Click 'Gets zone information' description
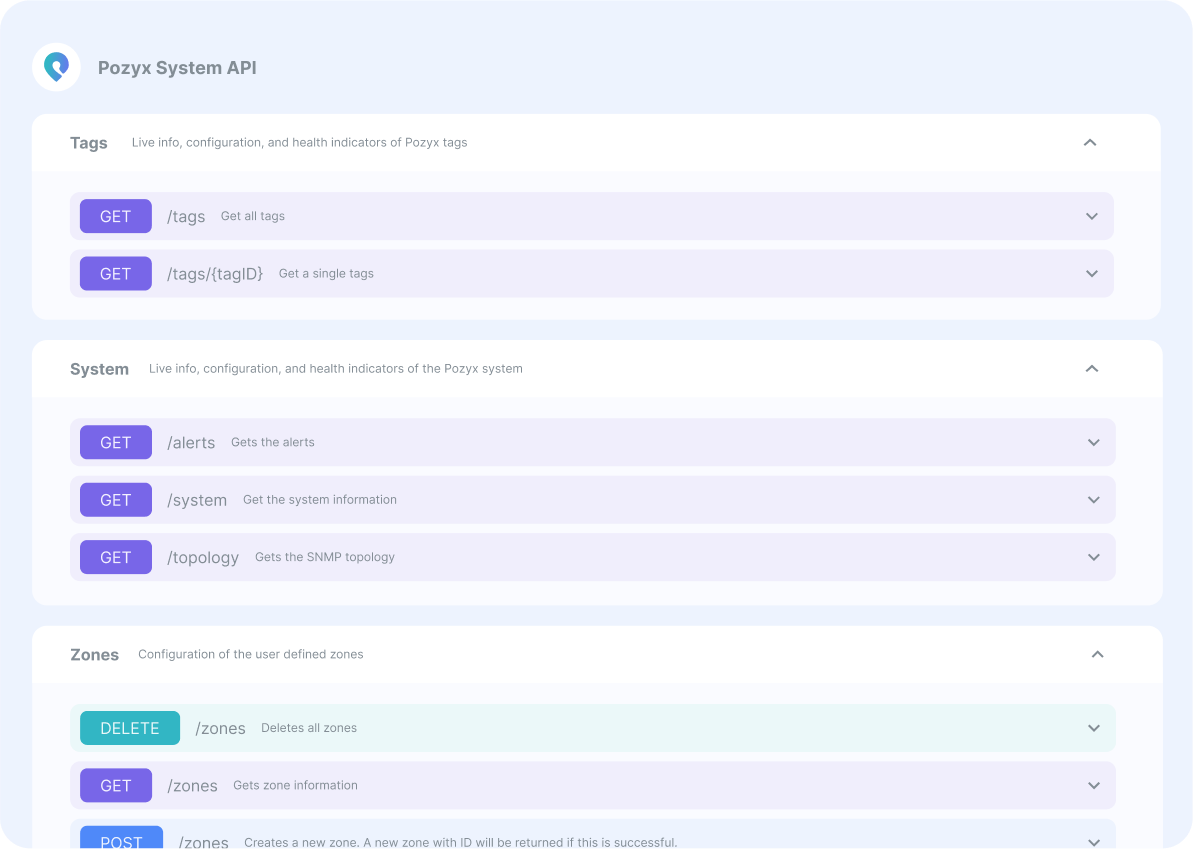 click(295, 785)
